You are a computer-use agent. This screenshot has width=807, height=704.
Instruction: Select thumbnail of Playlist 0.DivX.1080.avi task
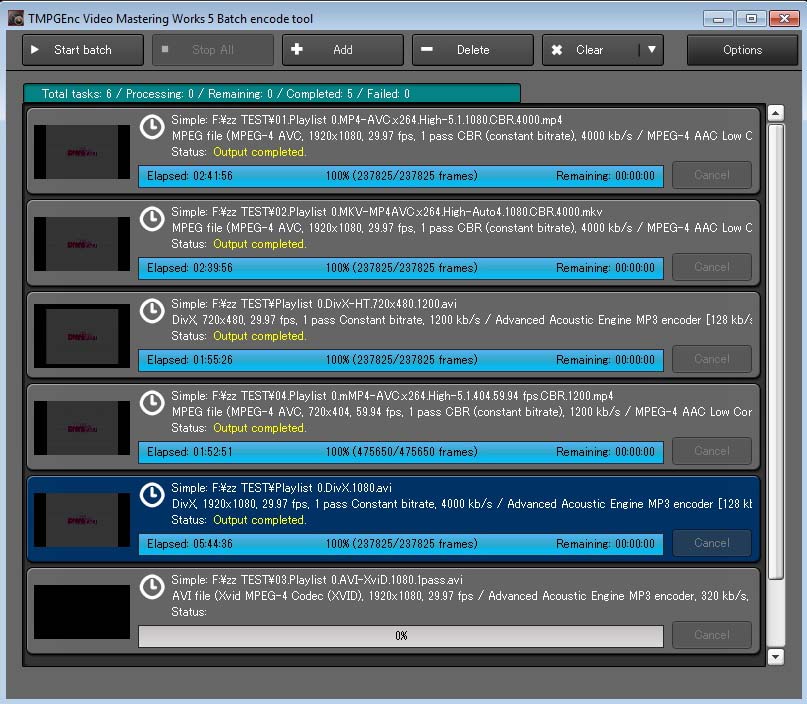tap(82, 520)
